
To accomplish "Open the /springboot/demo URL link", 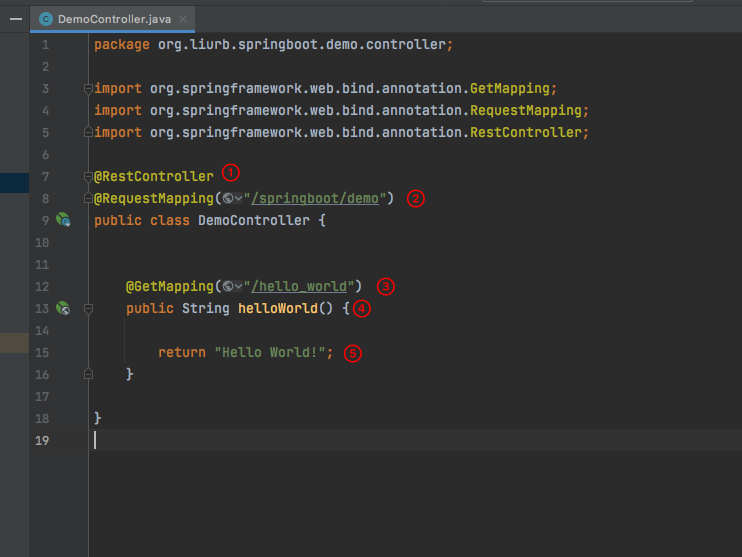I will (315, 198).
